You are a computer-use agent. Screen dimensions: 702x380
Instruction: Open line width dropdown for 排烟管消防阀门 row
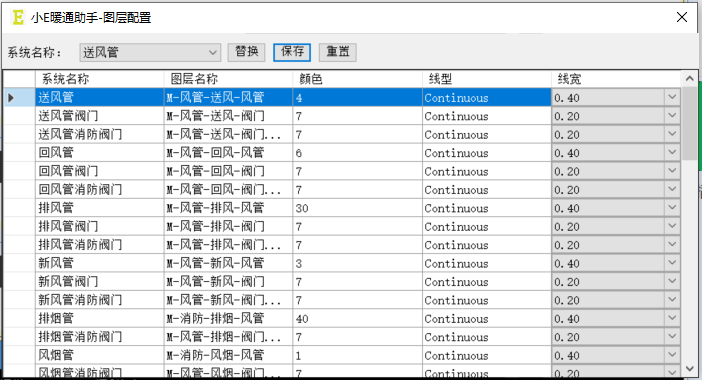672,337
